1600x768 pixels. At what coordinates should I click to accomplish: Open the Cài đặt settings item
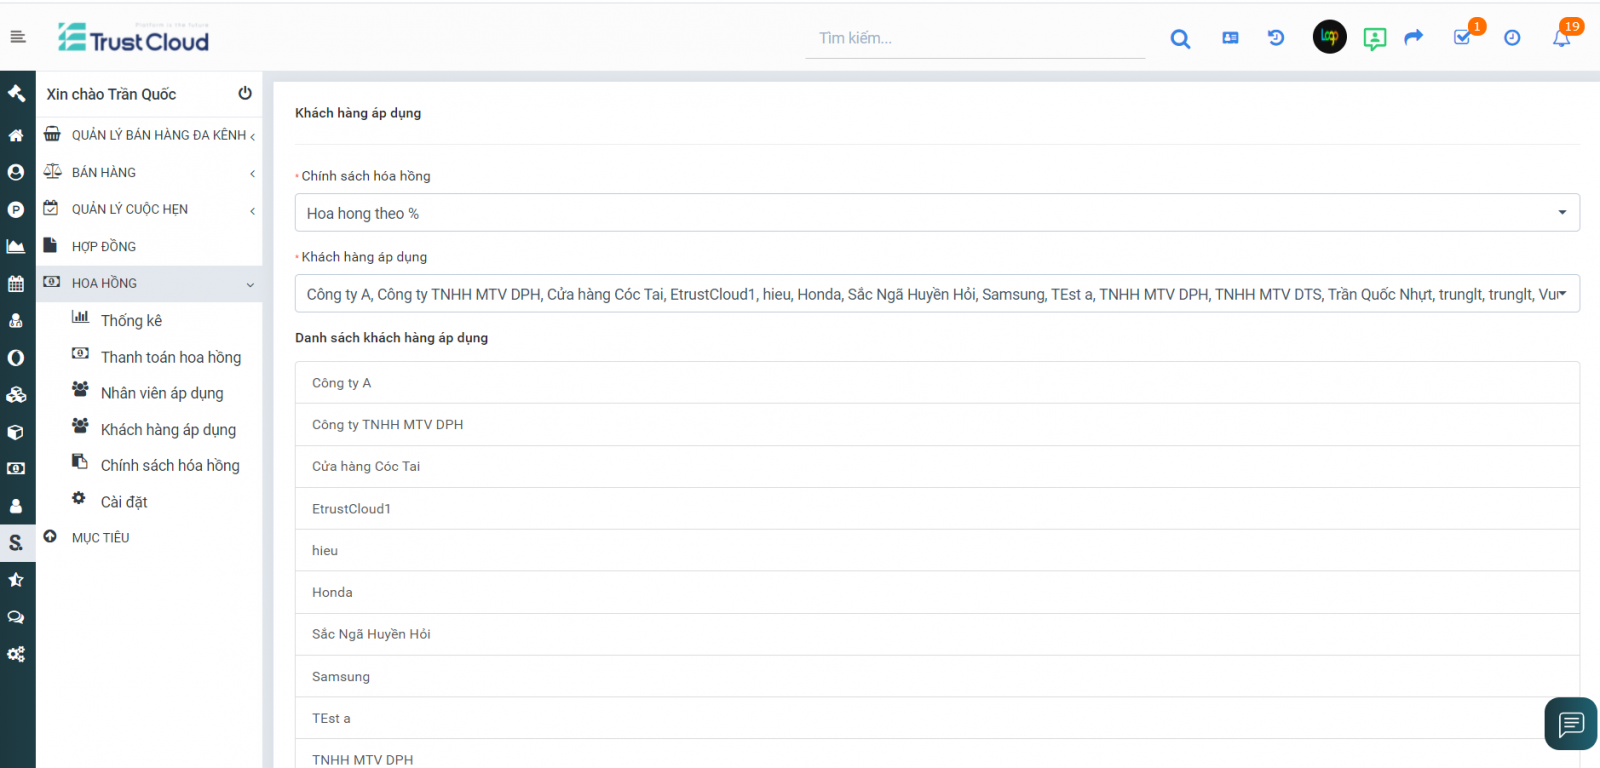(124, 502)
